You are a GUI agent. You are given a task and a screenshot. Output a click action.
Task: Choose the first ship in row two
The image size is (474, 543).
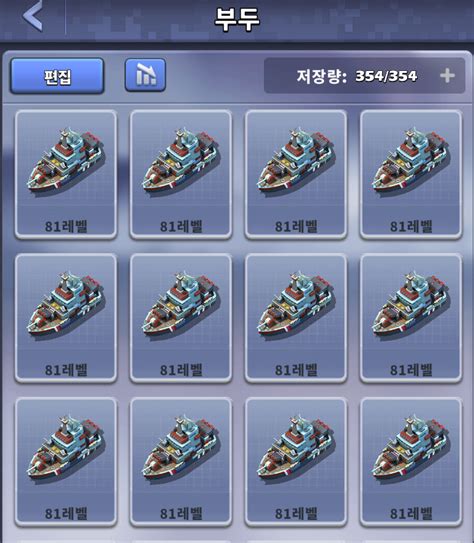click(66, 318)
